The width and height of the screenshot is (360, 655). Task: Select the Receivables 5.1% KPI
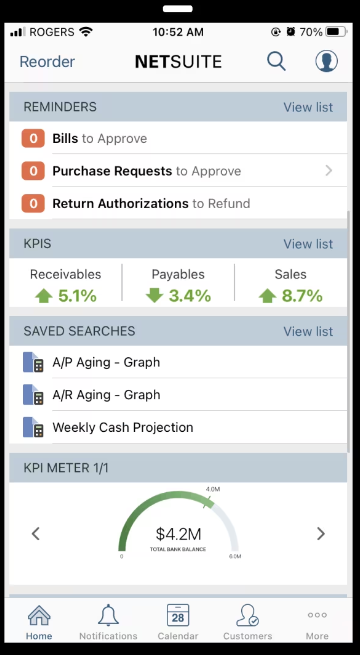tap(66, 286)
